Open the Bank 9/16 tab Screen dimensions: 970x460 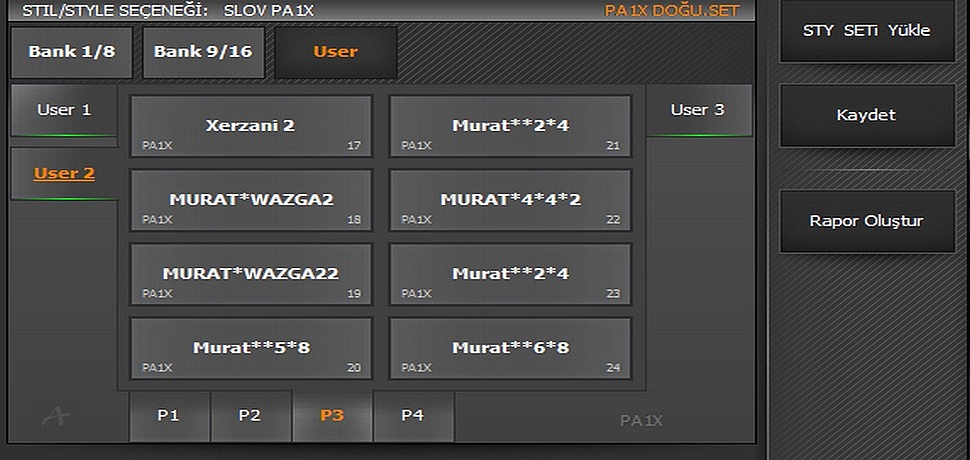click(203, 52)
